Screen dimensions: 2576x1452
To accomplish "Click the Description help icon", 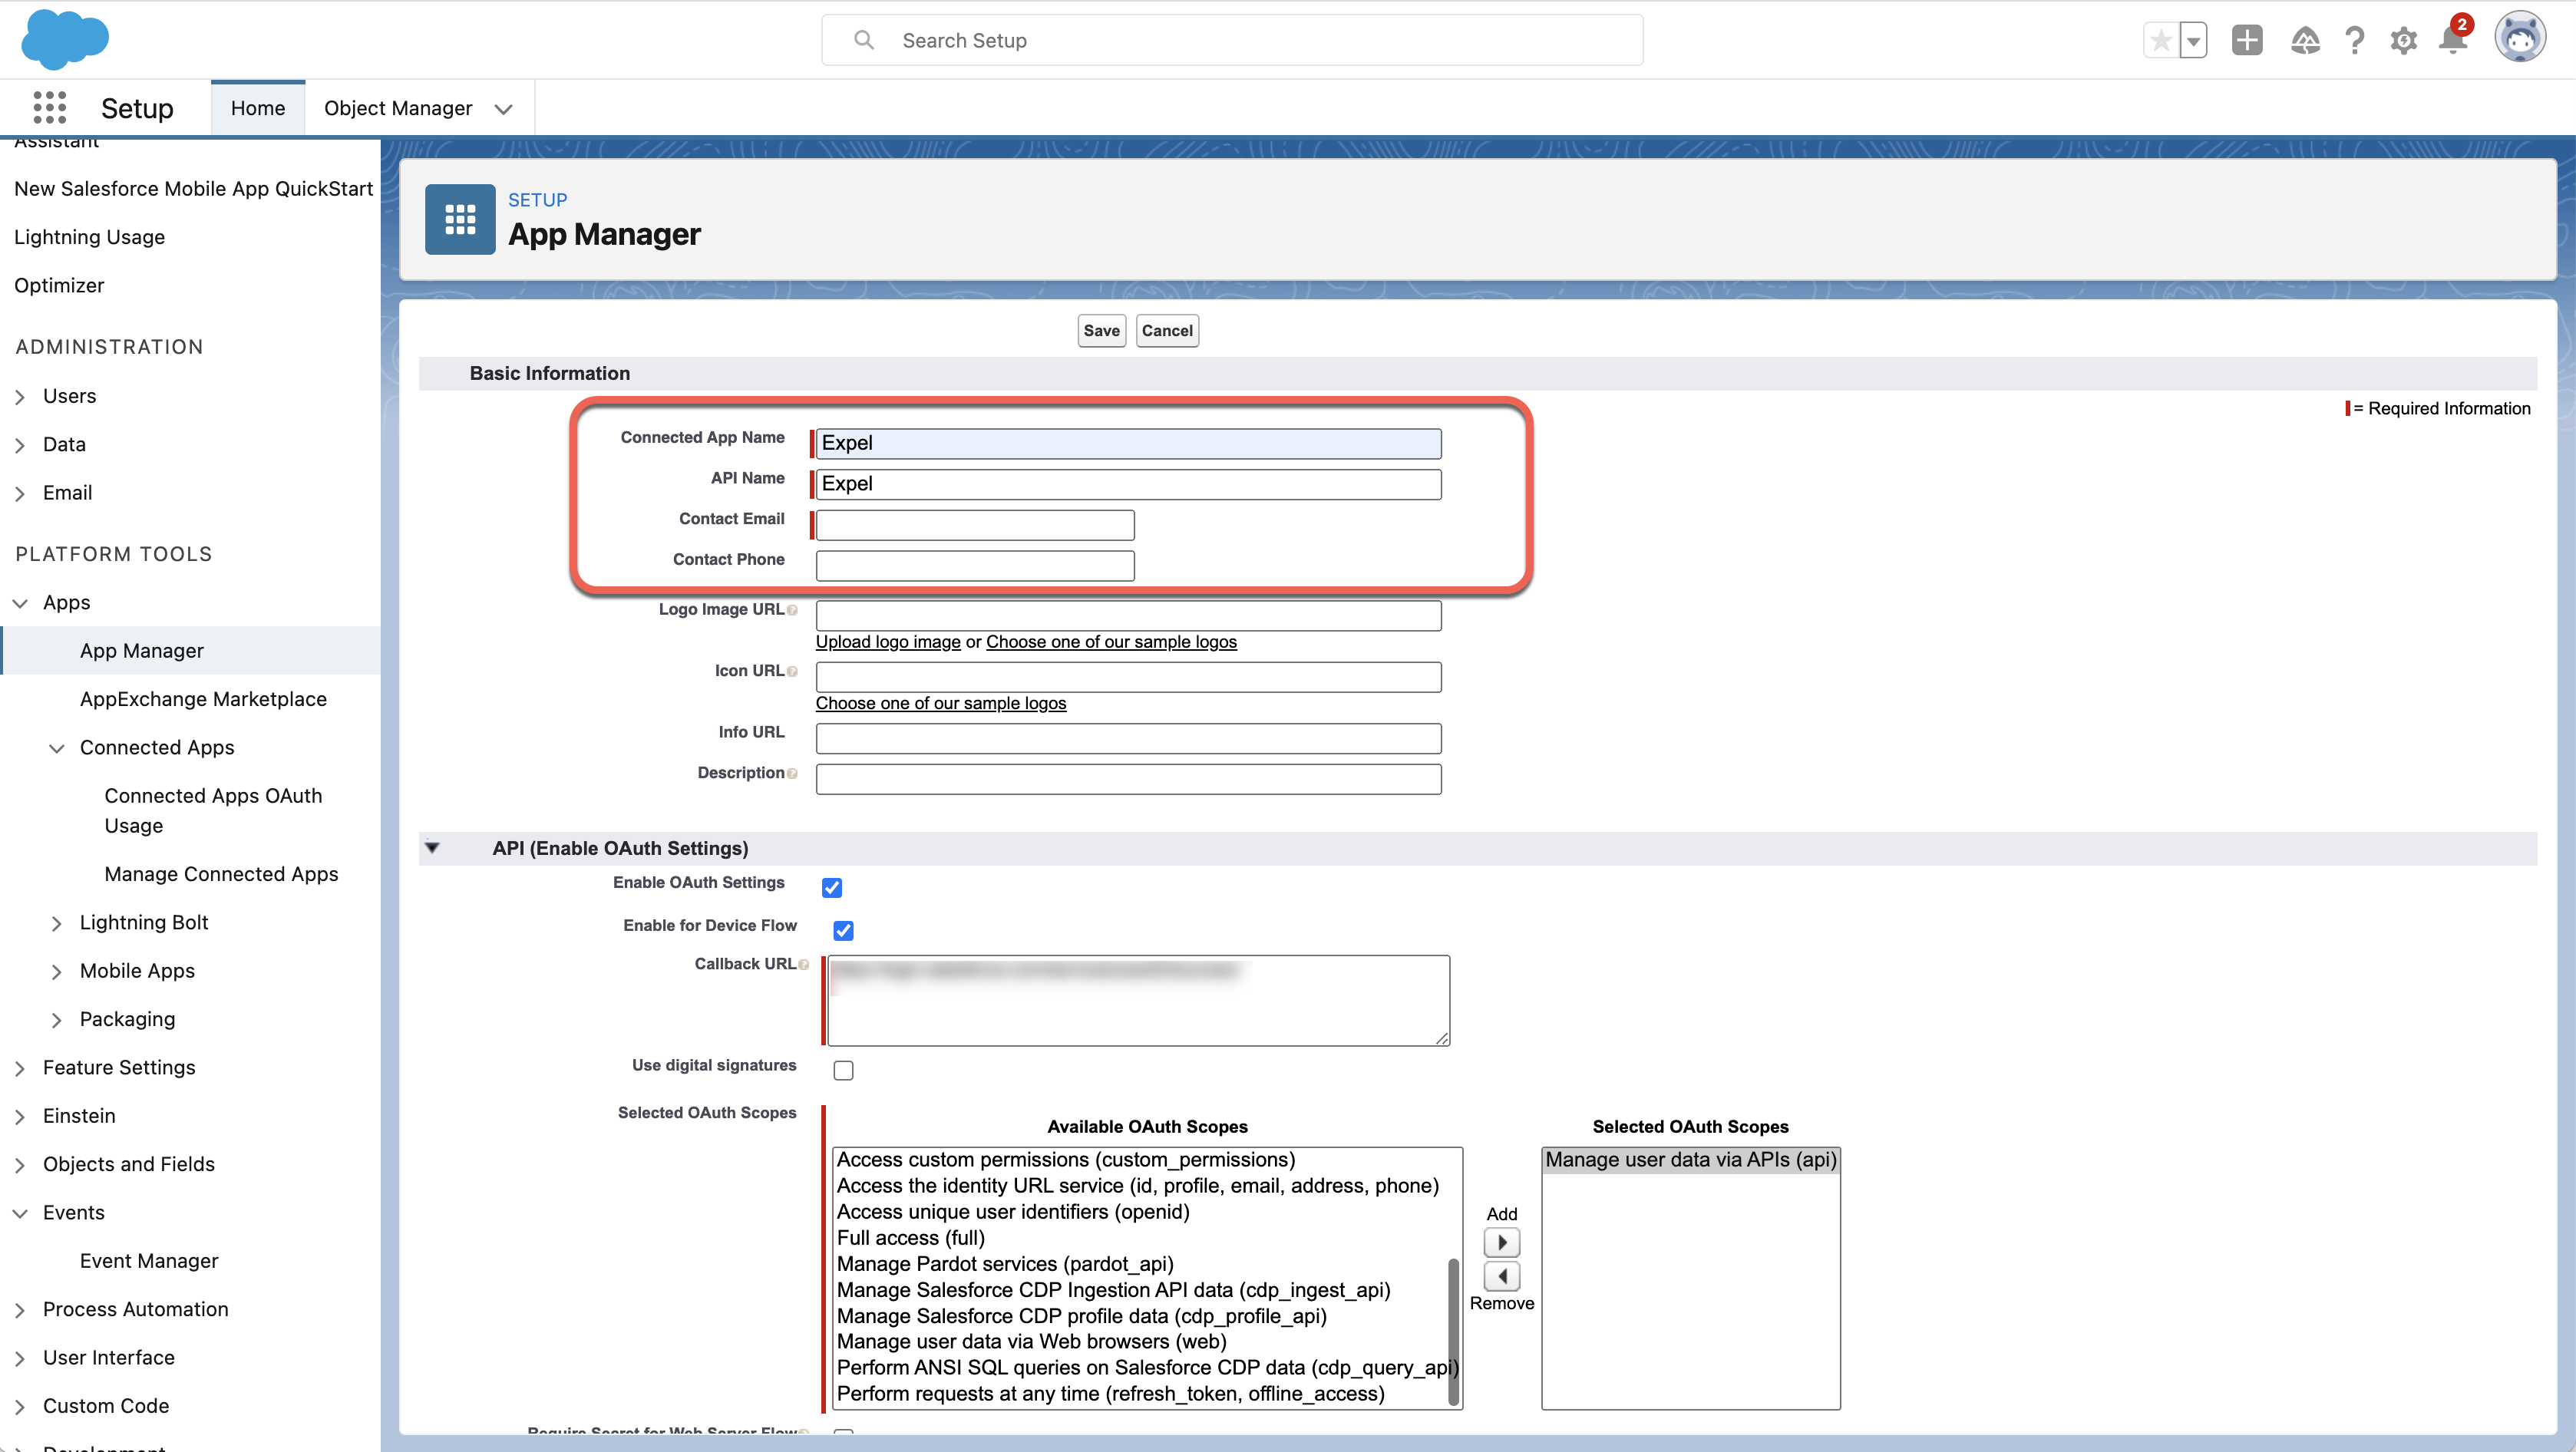I will pyautogui.click(x=792, y=773).
